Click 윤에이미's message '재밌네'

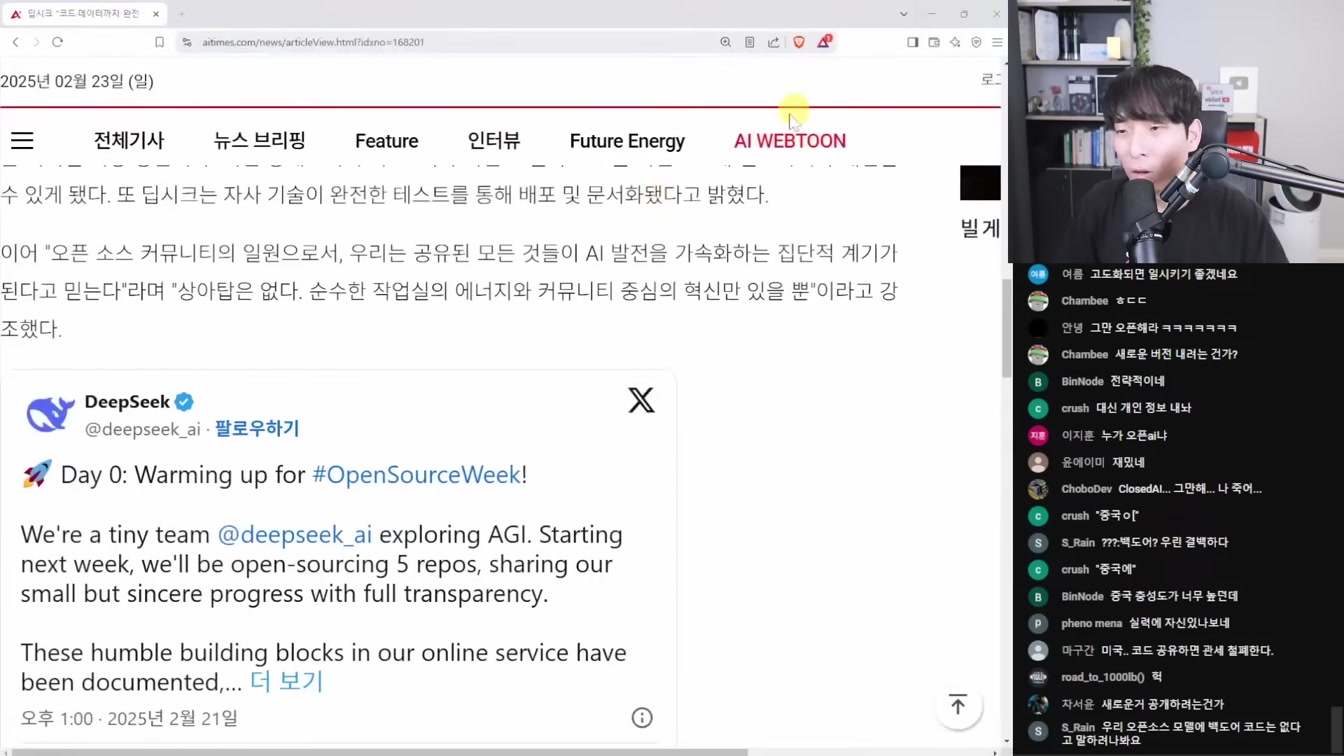[x=1128, y=462]
